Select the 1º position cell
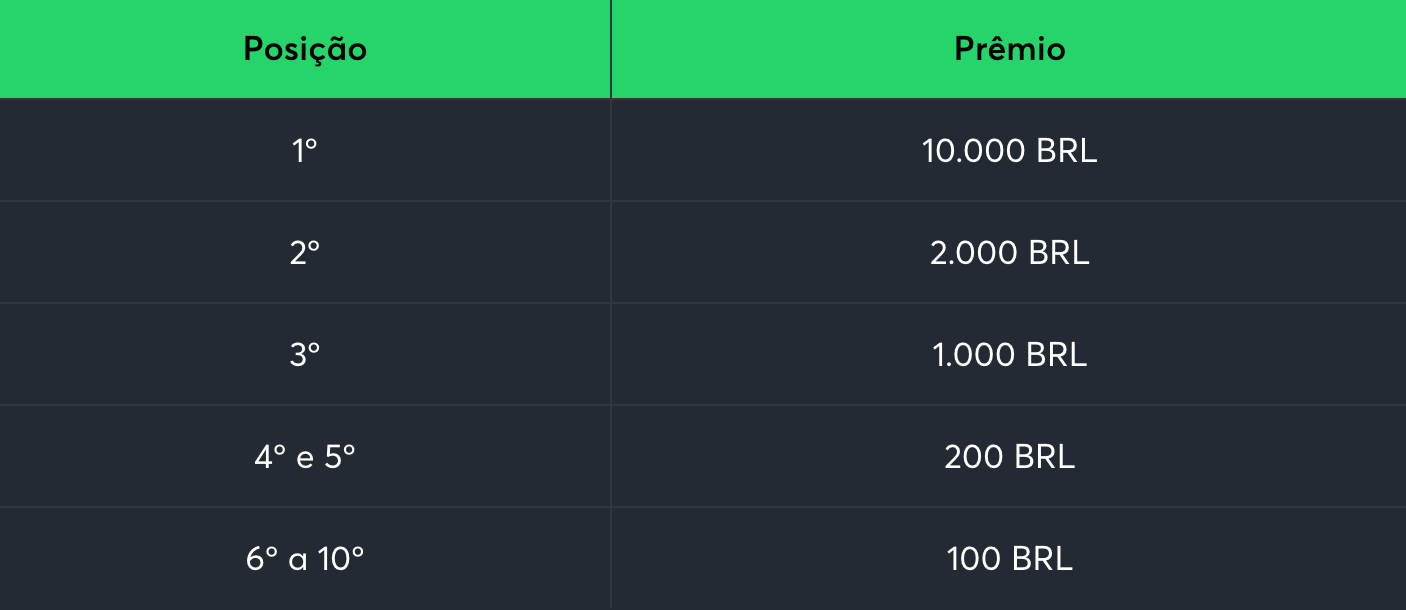 pyautogui.click(x=305, y=151)
